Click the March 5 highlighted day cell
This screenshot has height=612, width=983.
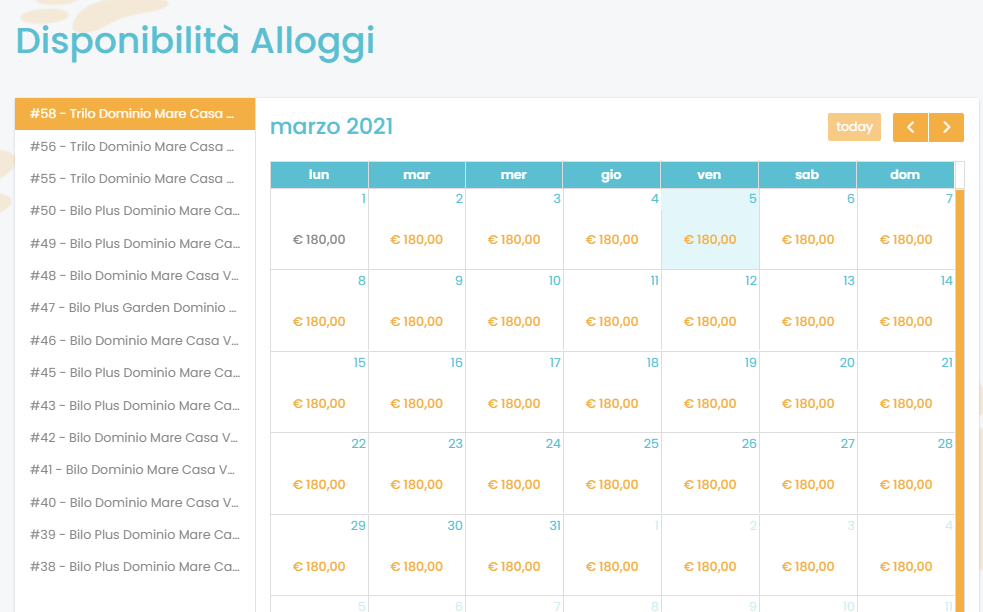(x=710, y=229)
